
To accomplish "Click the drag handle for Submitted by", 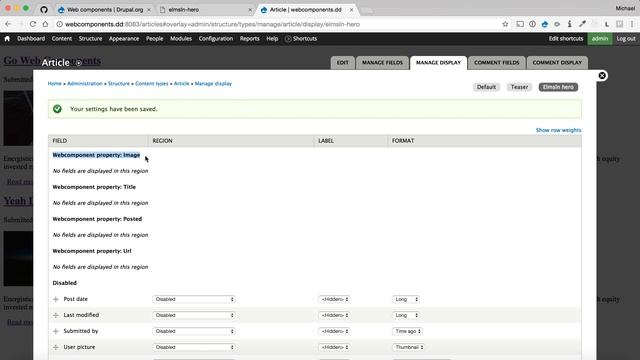I will (56, 331).
